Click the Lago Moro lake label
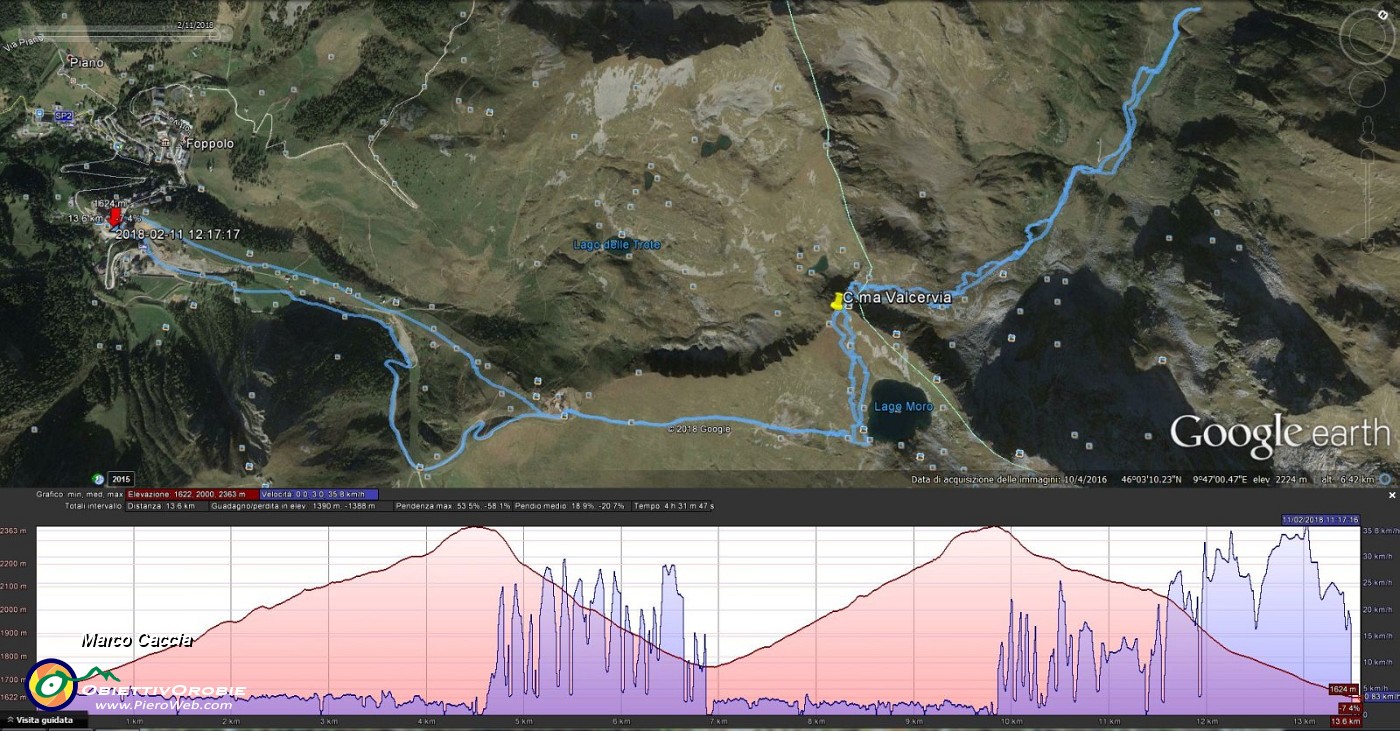This screenshot has height=731, width=1400. tap(903, 407)
